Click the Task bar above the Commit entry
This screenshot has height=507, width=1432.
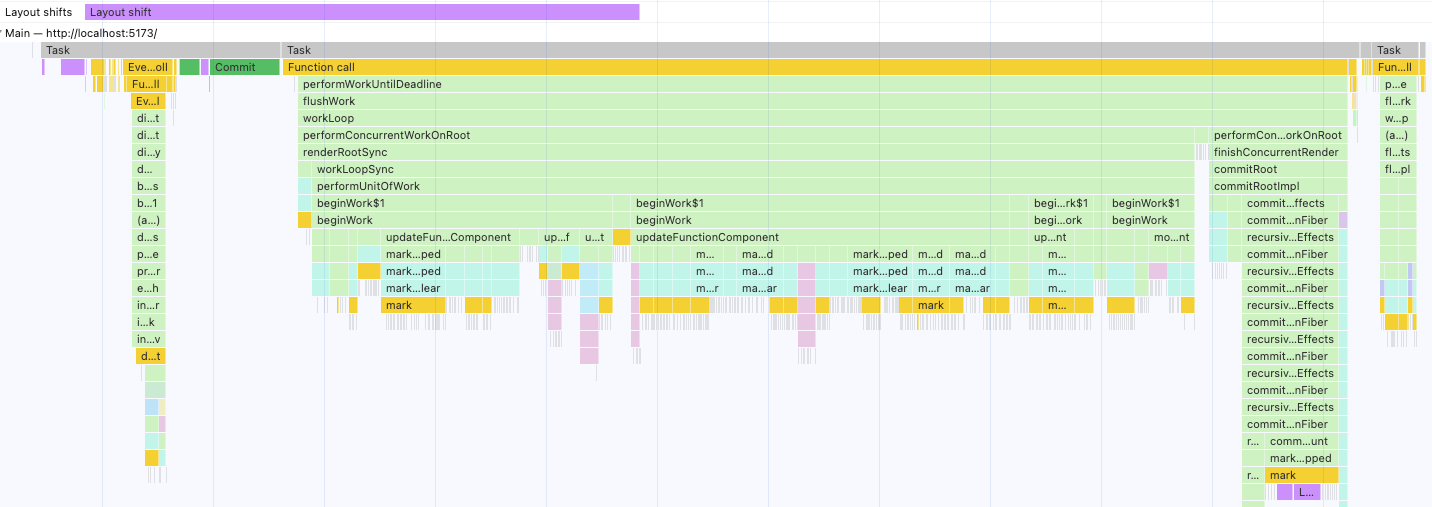click(x=160, y=50)
